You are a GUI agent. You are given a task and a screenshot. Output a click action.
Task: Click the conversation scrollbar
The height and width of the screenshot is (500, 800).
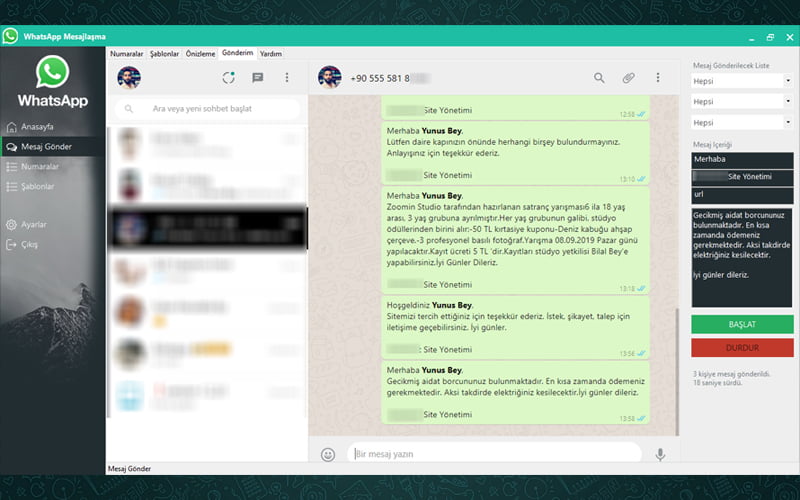tap(677, 371)
